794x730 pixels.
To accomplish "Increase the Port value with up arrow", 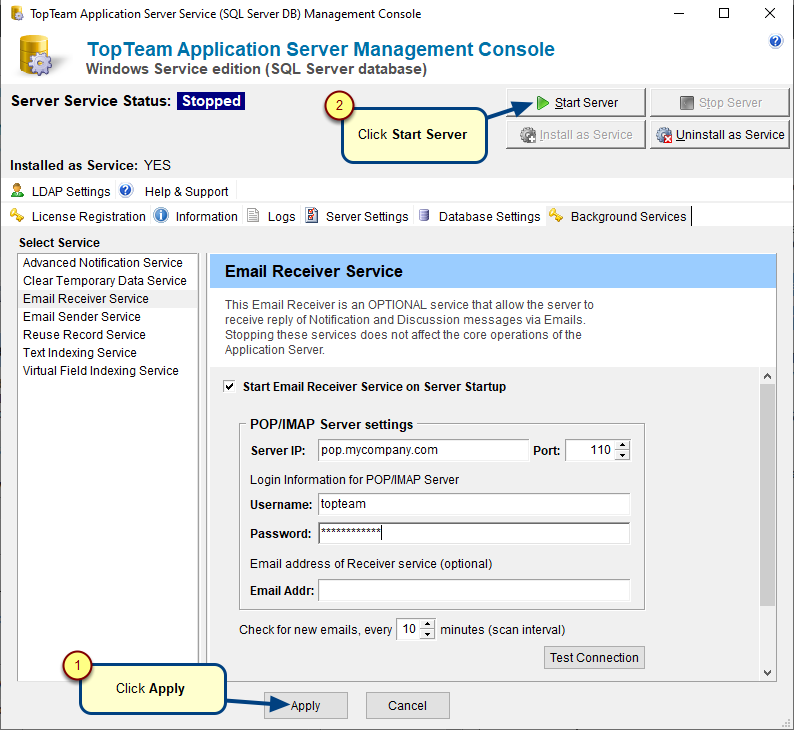I will [x=622, y=445].
